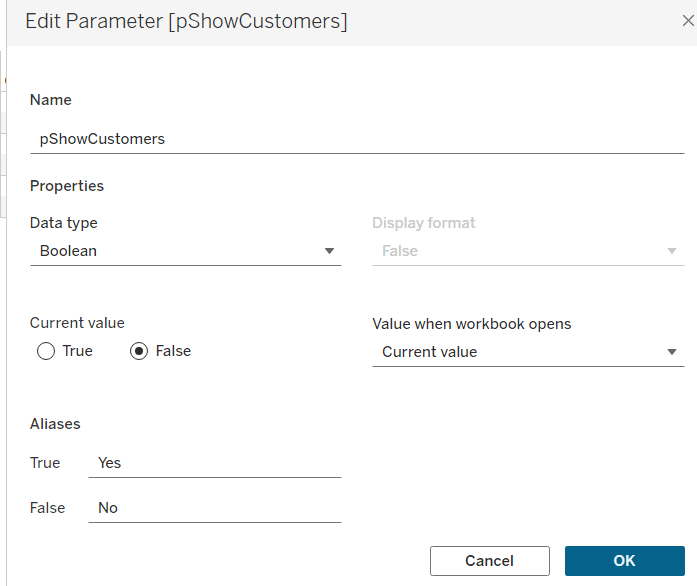Image resolution: width=697 pixels, height=586 pixels.
Task: Click the arrow icon beside Current value option
Action: point(672,352)
